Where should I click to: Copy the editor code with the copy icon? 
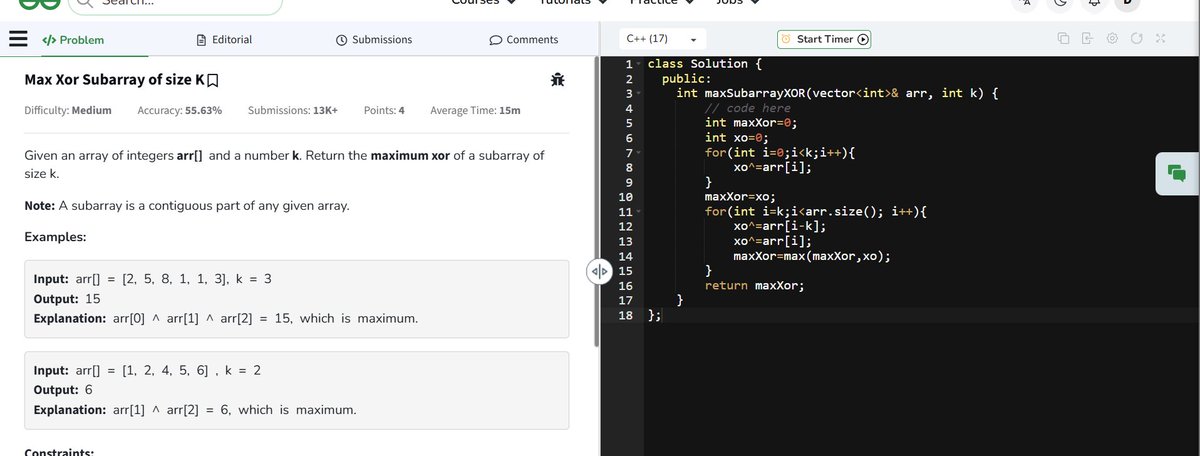[1063, 39]
